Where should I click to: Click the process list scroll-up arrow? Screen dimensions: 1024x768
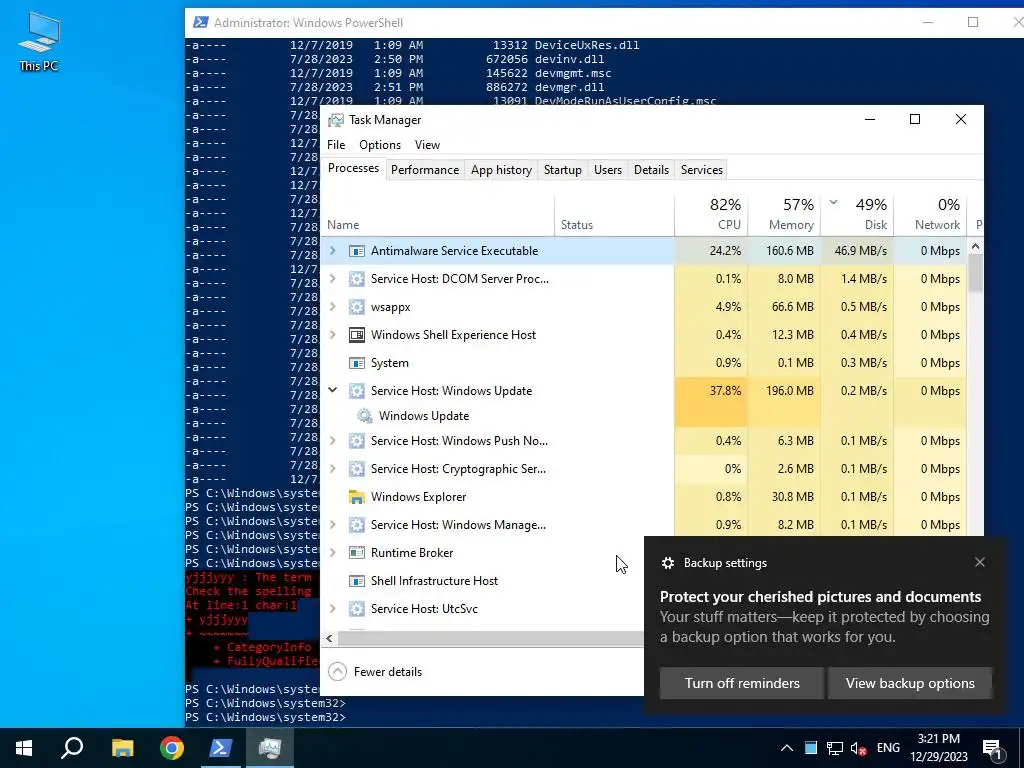click(975, 246)
